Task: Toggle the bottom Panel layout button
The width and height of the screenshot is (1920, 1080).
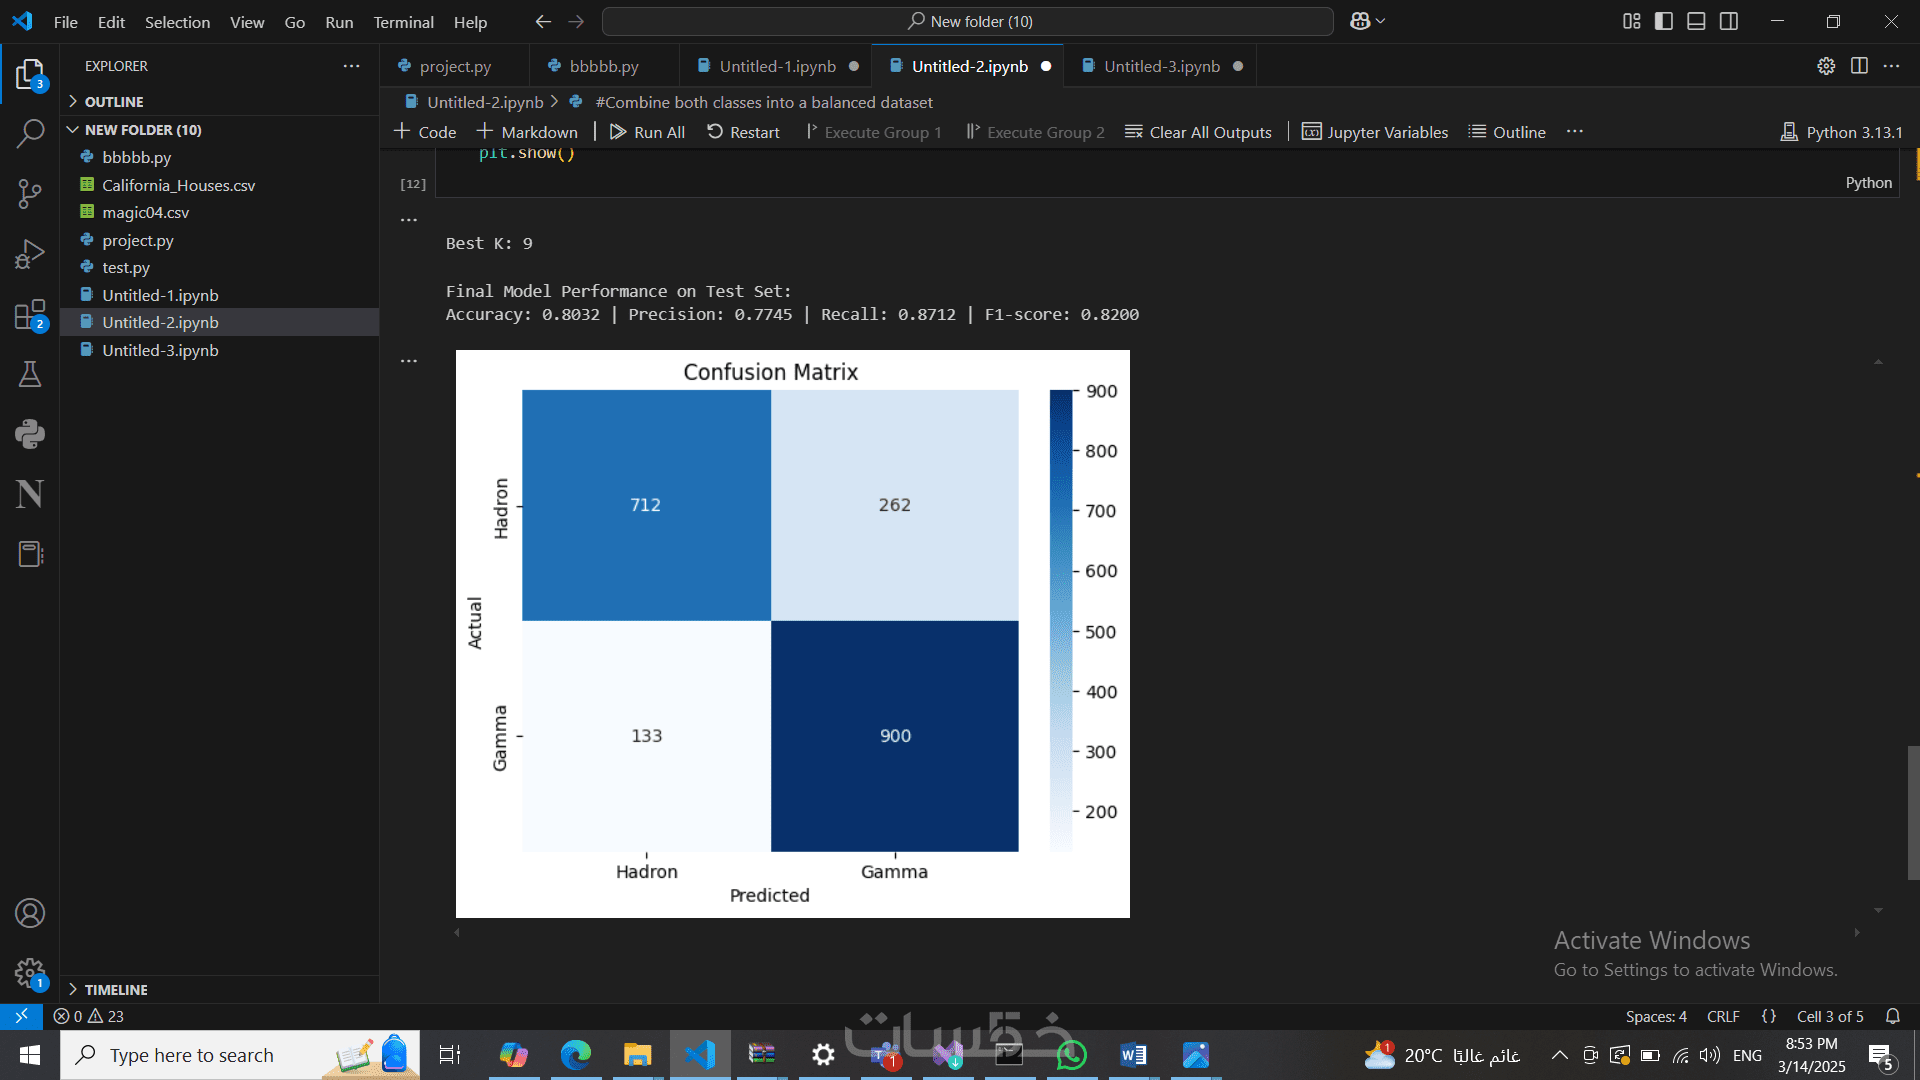Action: coord(1696,21)
